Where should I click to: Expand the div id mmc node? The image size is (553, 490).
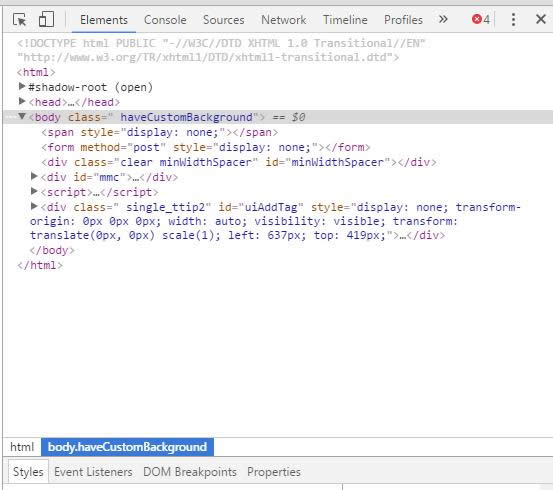click(34, 176)
